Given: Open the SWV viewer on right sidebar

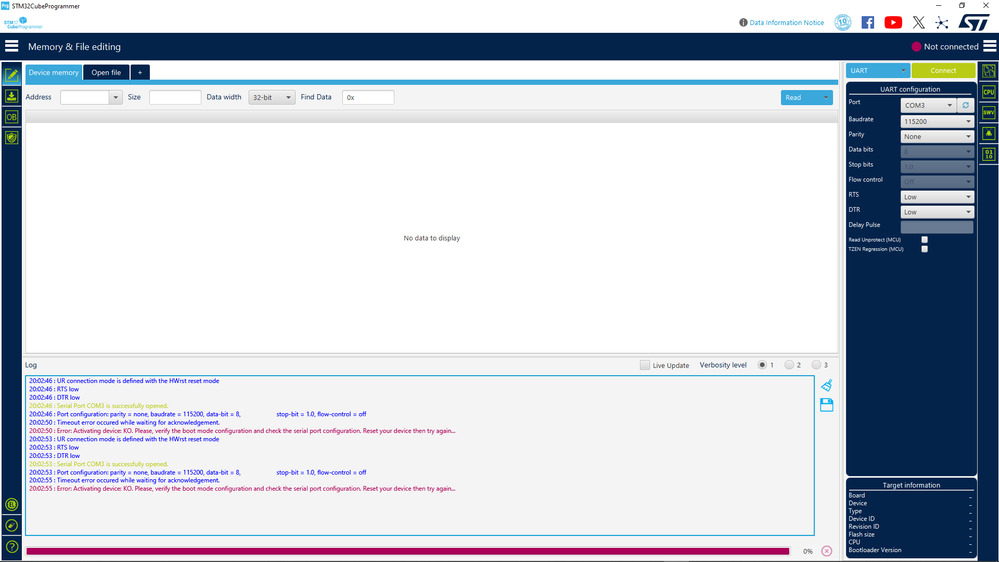Looking at the screenshot, I should 989,113.
